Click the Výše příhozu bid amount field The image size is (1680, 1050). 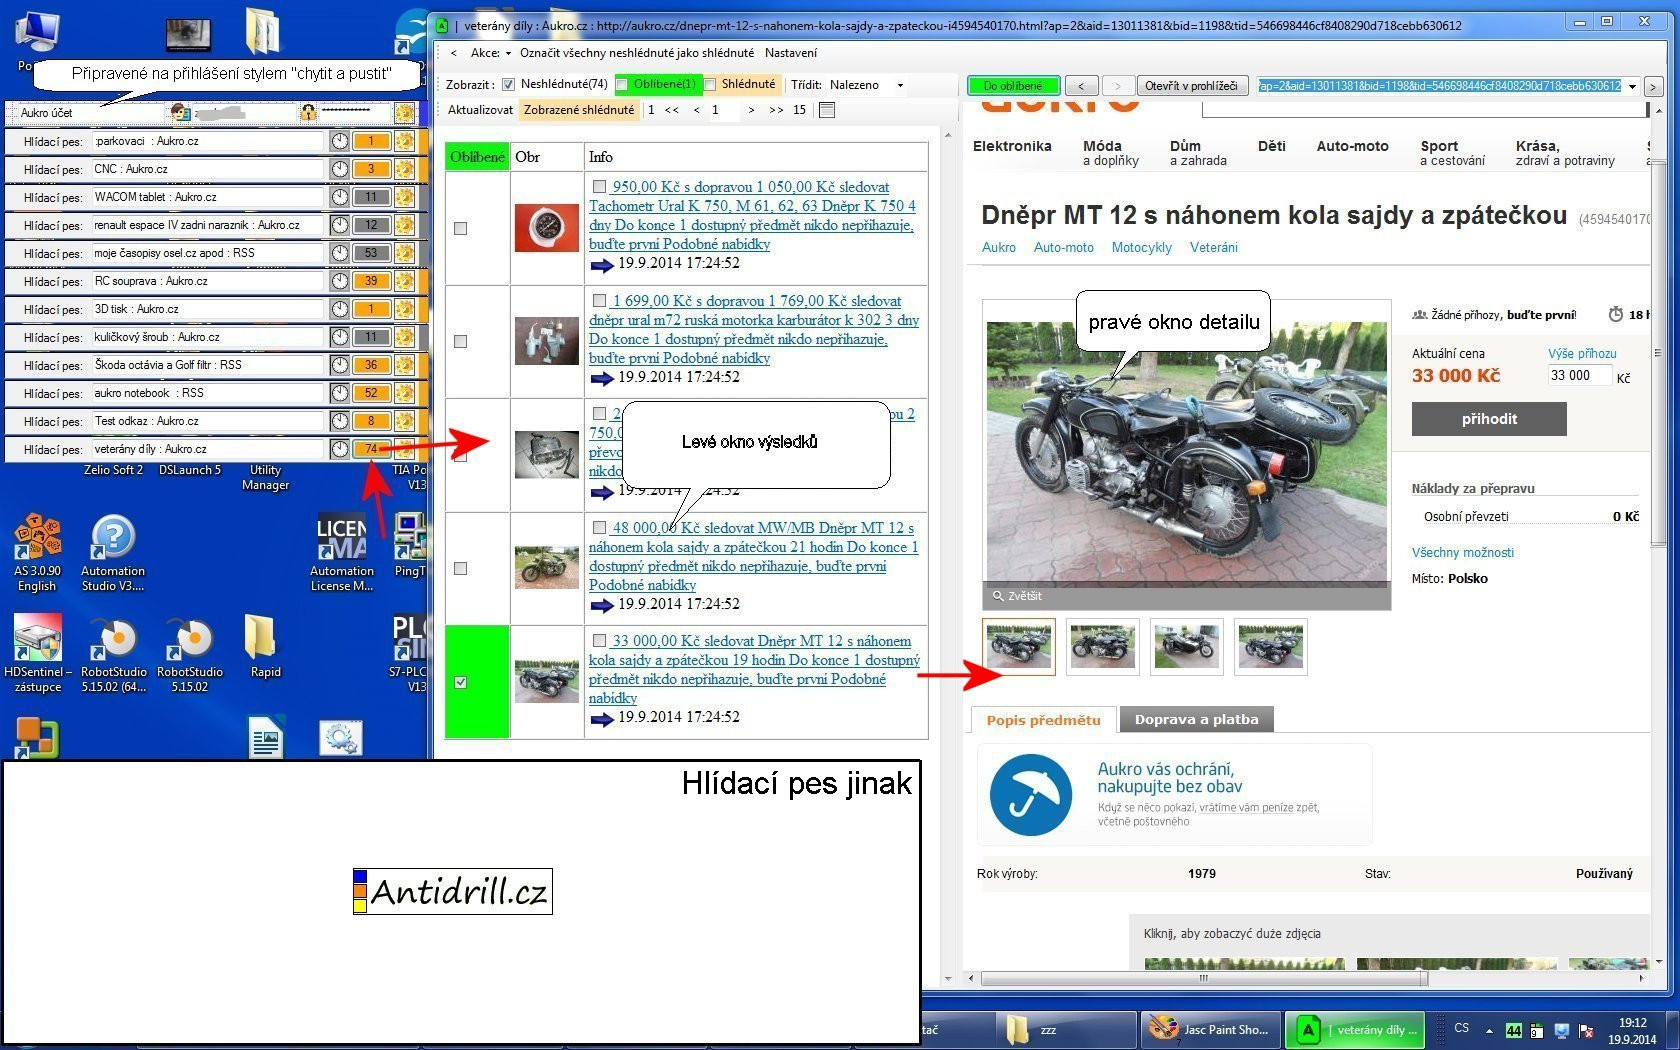(1579, 376)
